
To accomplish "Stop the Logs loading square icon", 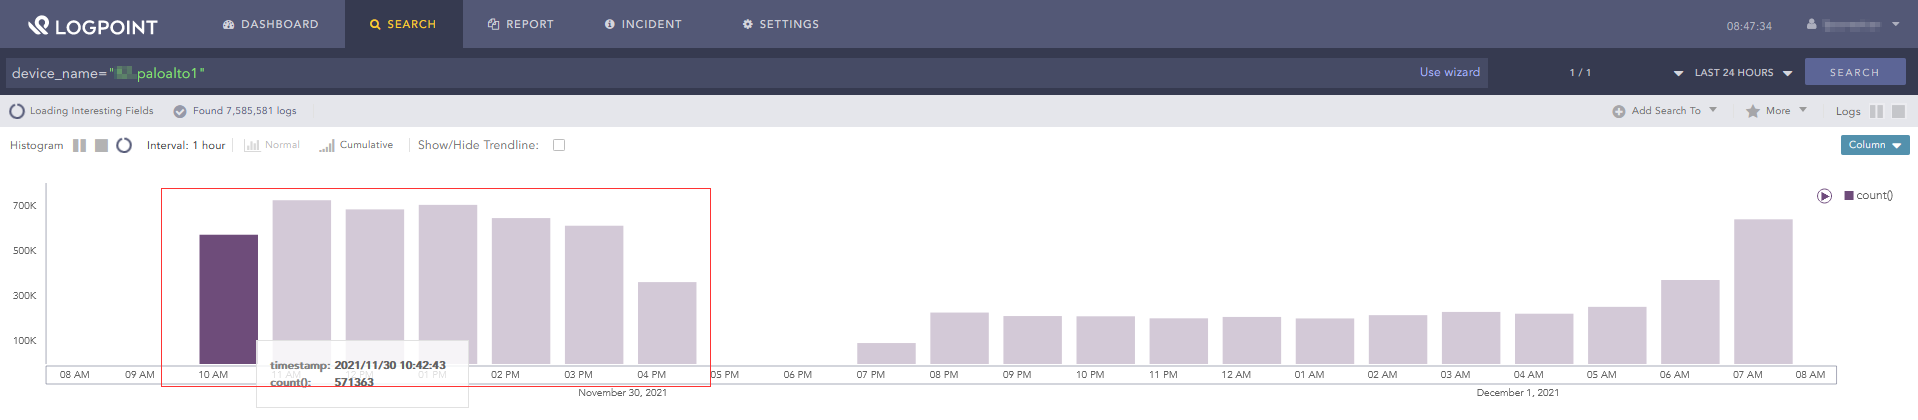I will click(1898, 112).
